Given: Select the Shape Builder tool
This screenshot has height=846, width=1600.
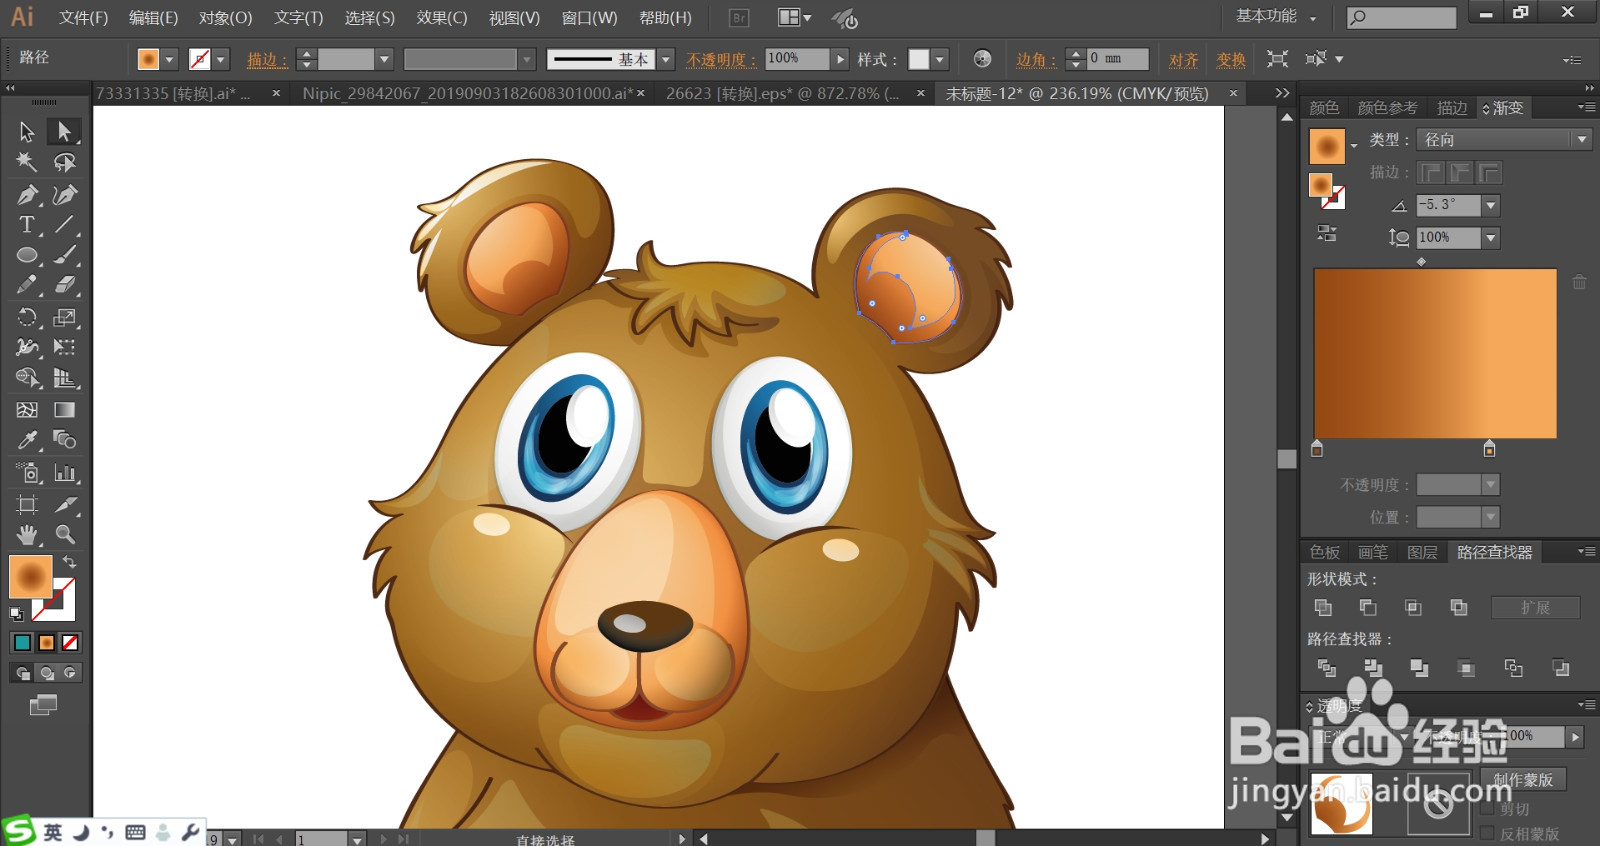Looking at the screenshot, I should tap(27, 377).
